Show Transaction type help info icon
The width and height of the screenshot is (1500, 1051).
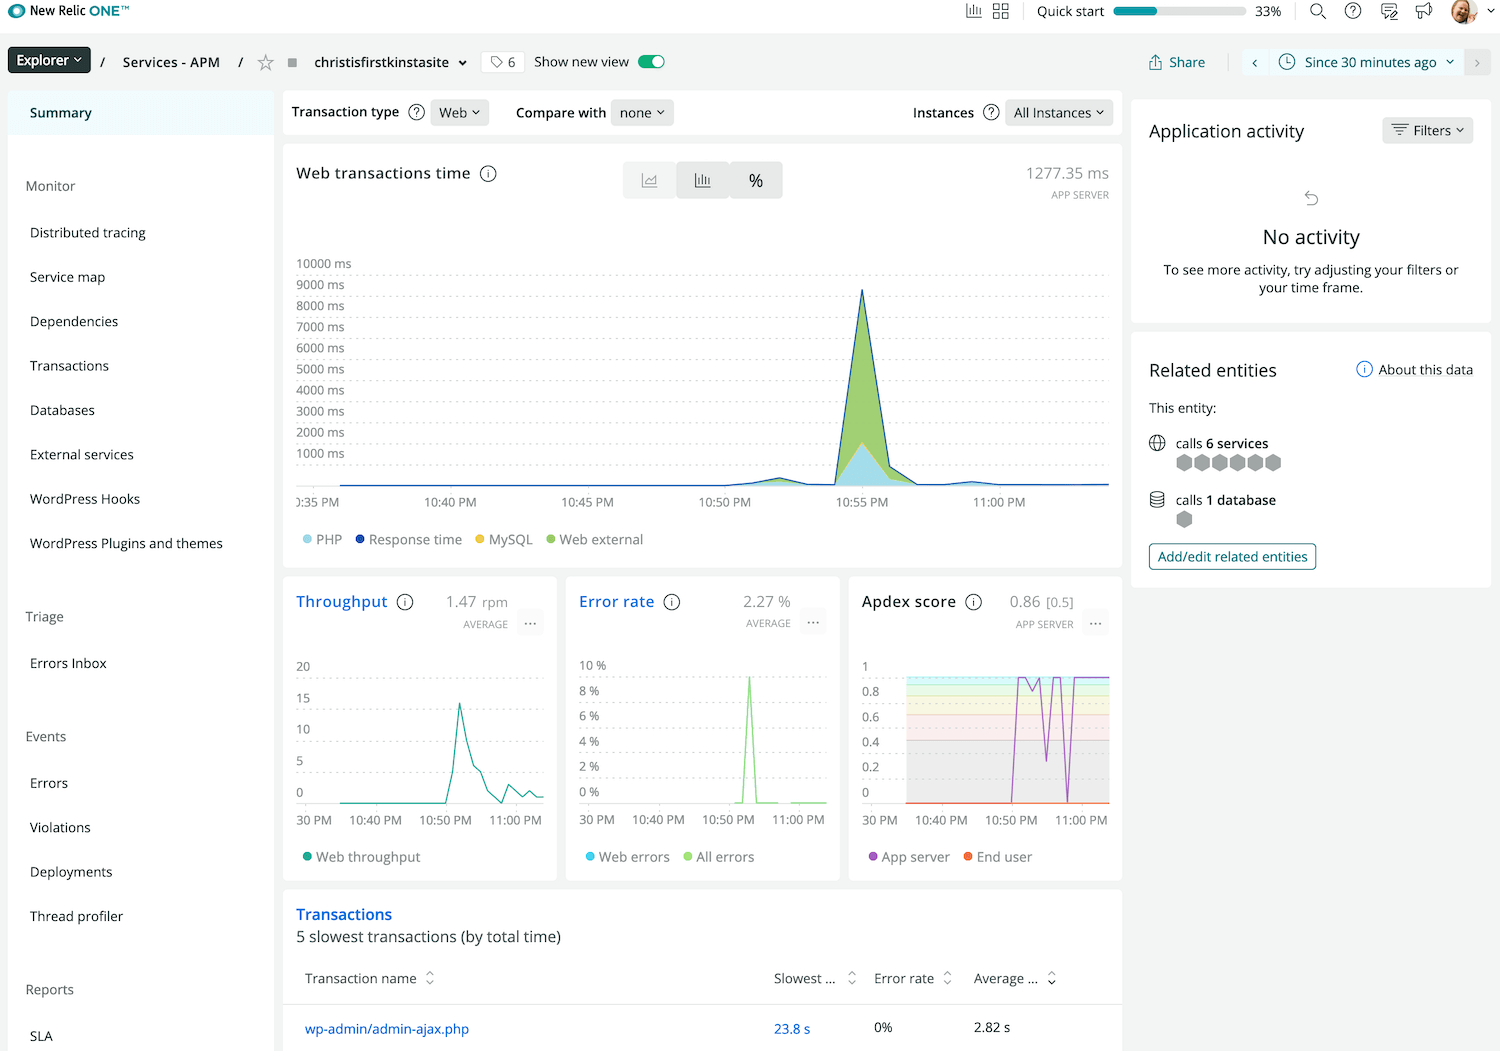417,112
